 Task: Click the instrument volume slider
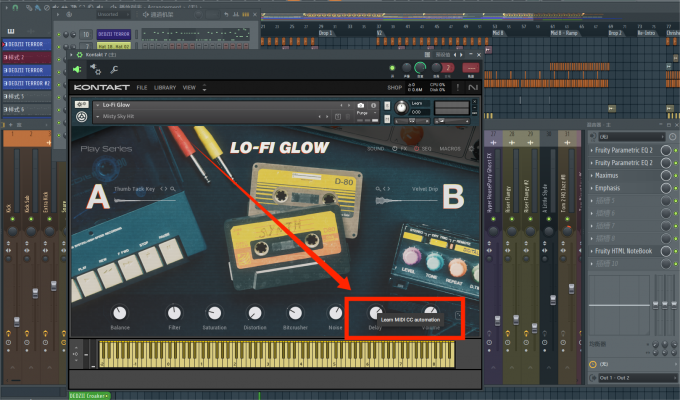451,121
